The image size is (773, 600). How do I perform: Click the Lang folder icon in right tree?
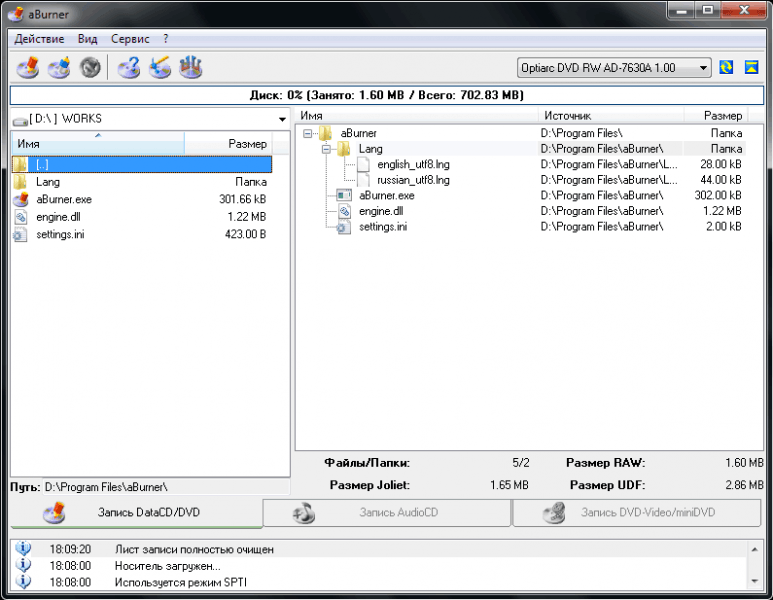344,149
